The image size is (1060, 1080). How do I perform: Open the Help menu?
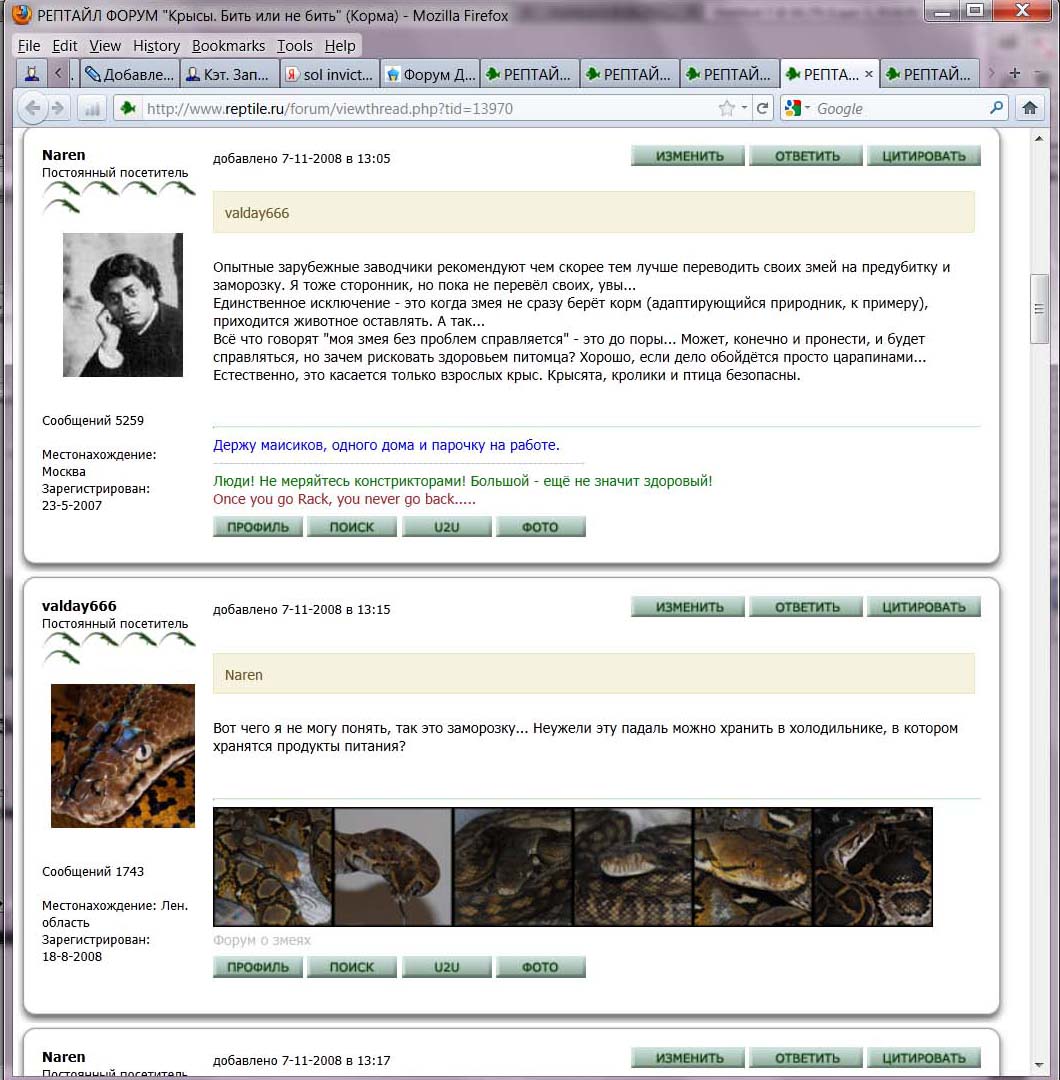340,45
